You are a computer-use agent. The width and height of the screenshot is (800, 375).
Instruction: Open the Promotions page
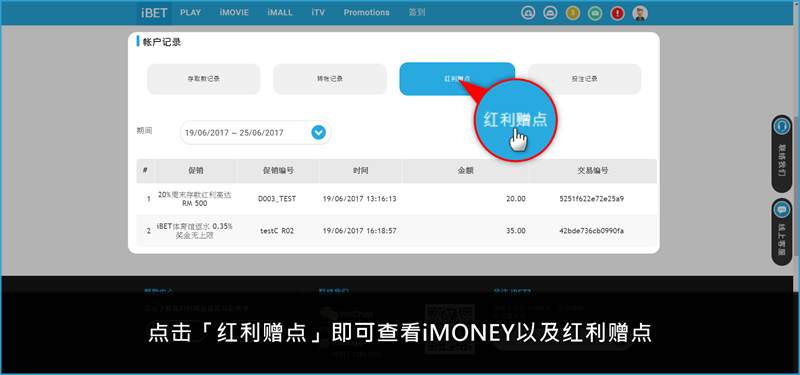(x=366, y=13)
